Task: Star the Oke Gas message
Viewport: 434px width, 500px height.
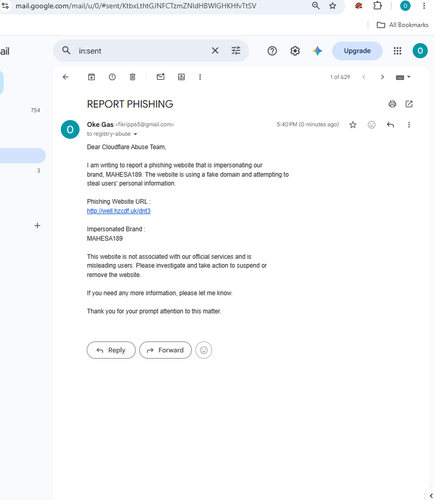Action: click(x=353, y=125)
